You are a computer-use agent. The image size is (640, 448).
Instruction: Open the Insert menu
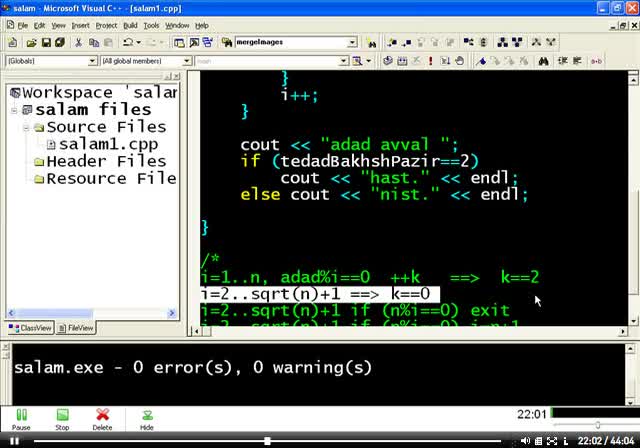[x=80, y=26]
